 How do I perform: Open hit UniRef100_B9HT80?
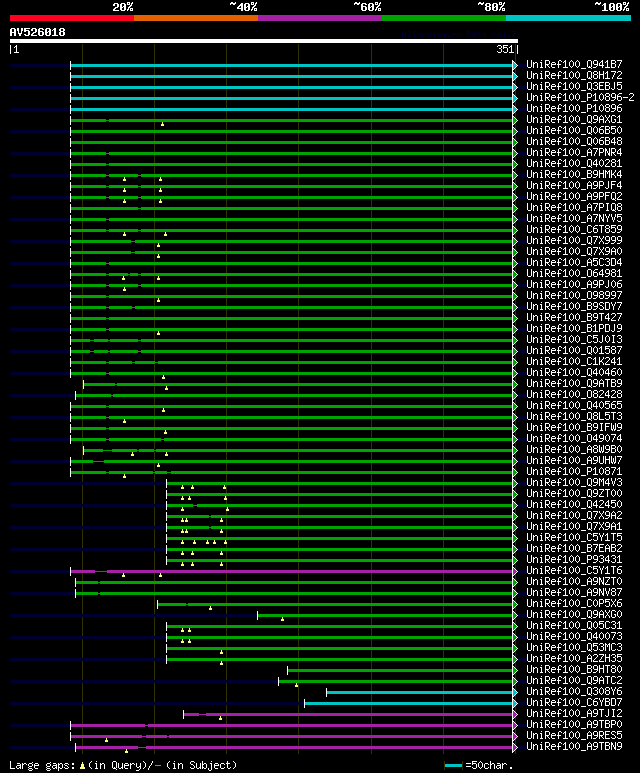574,669
